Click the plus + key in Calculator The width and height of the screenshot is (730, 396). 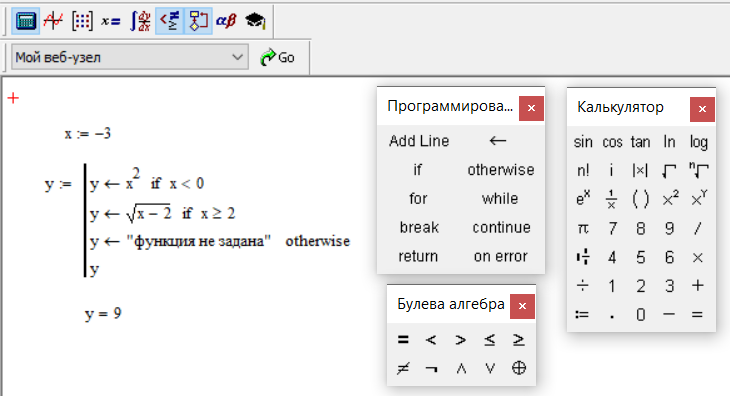(697, 286)
